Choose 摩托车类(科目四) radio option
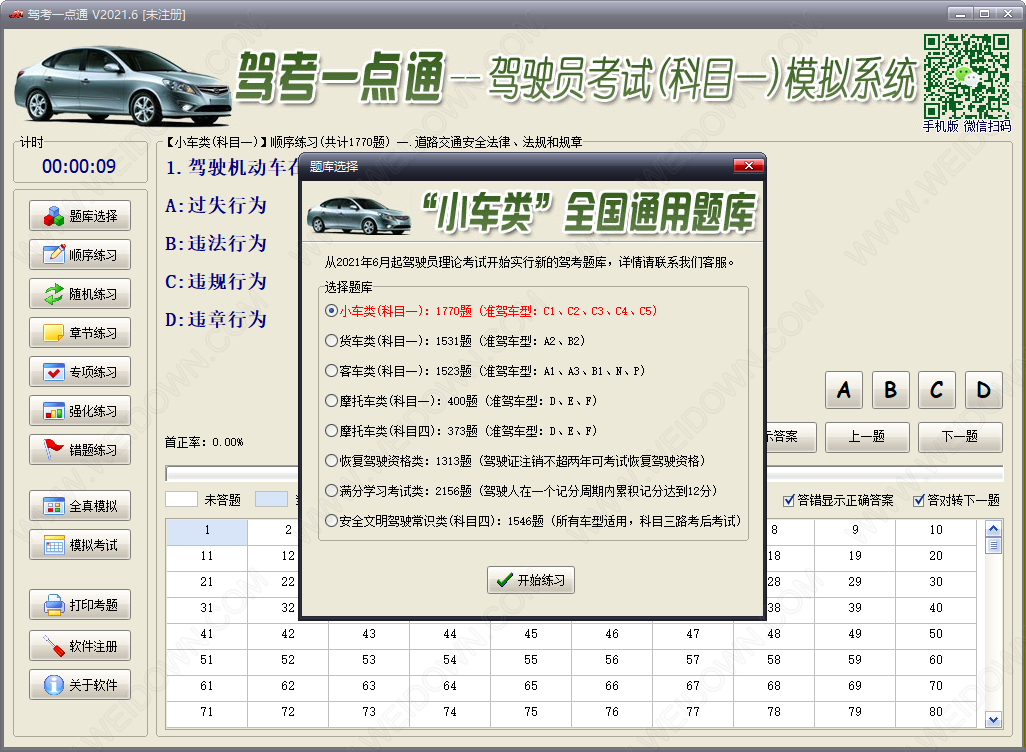 [x=332, y=431]
